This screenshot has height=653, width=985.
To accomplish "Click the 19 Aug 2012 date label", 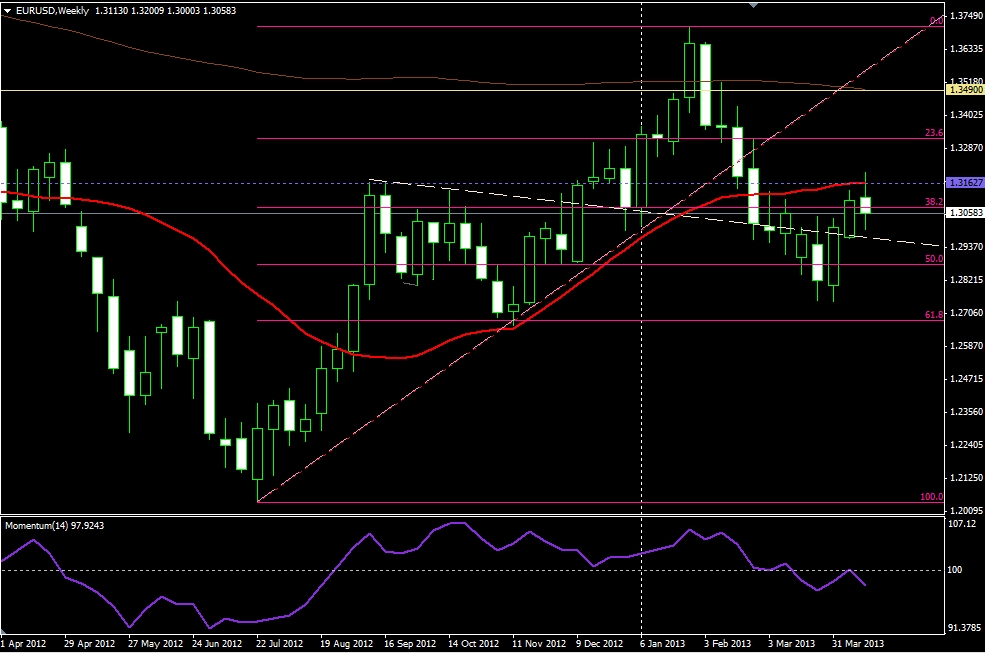I will [x=346, y=645].
